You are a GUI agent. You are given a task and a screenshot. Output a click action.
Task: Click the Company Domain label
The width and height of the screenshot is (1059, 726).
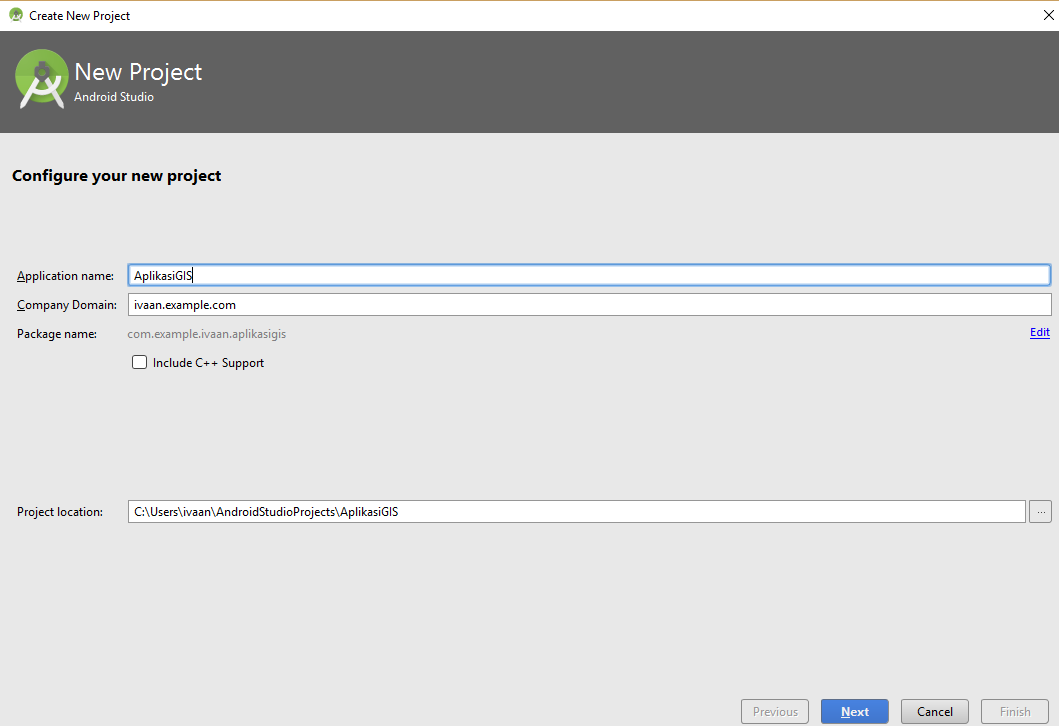point(66,304)
